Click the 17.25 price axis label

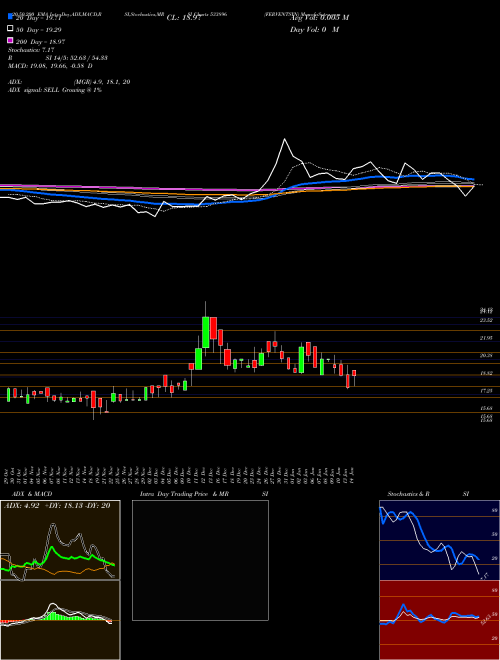click(486, 391)
